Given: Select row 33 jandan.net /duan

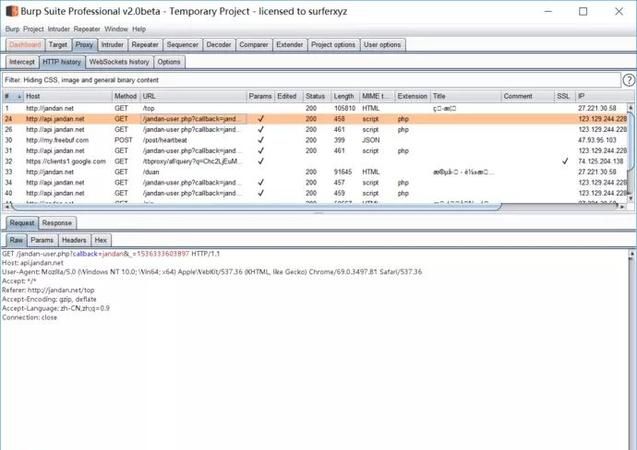Looking at the screenshot, I should [315, 172].
